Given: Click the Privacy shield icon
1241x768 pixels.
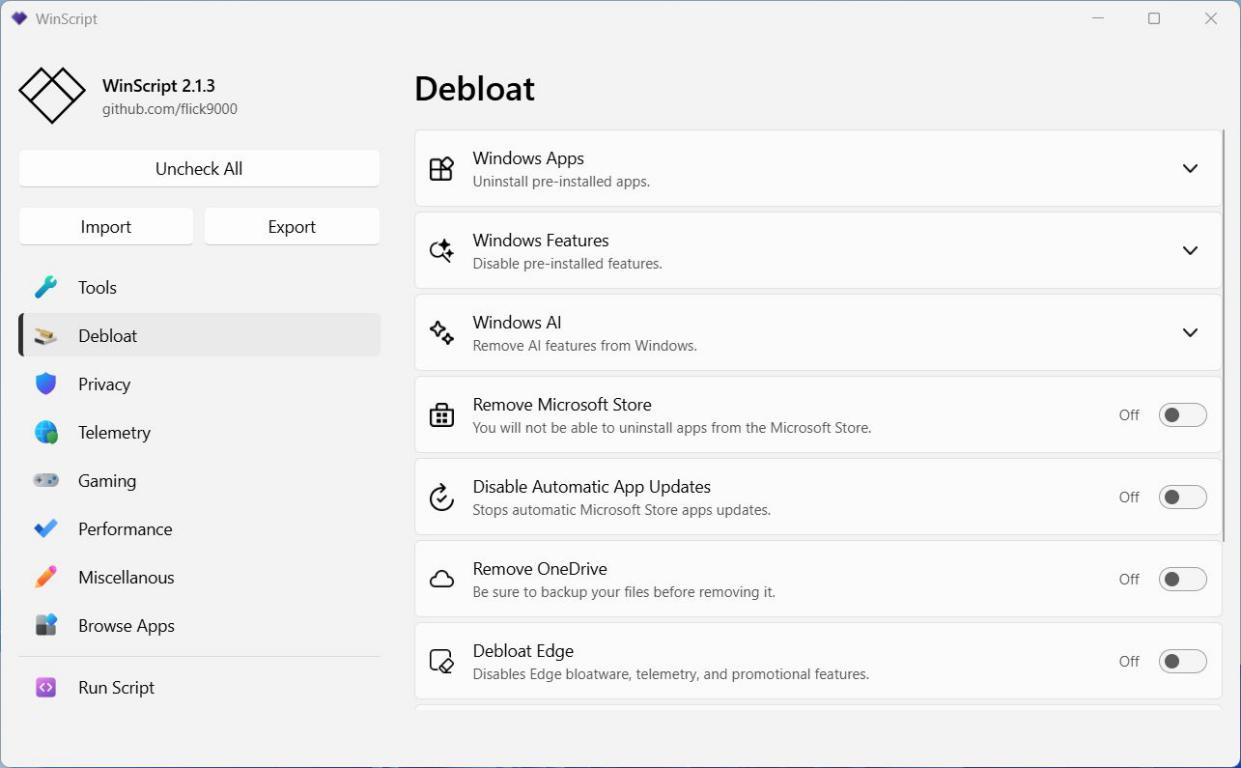Looking at the screenshot, I should pos(46,384).
